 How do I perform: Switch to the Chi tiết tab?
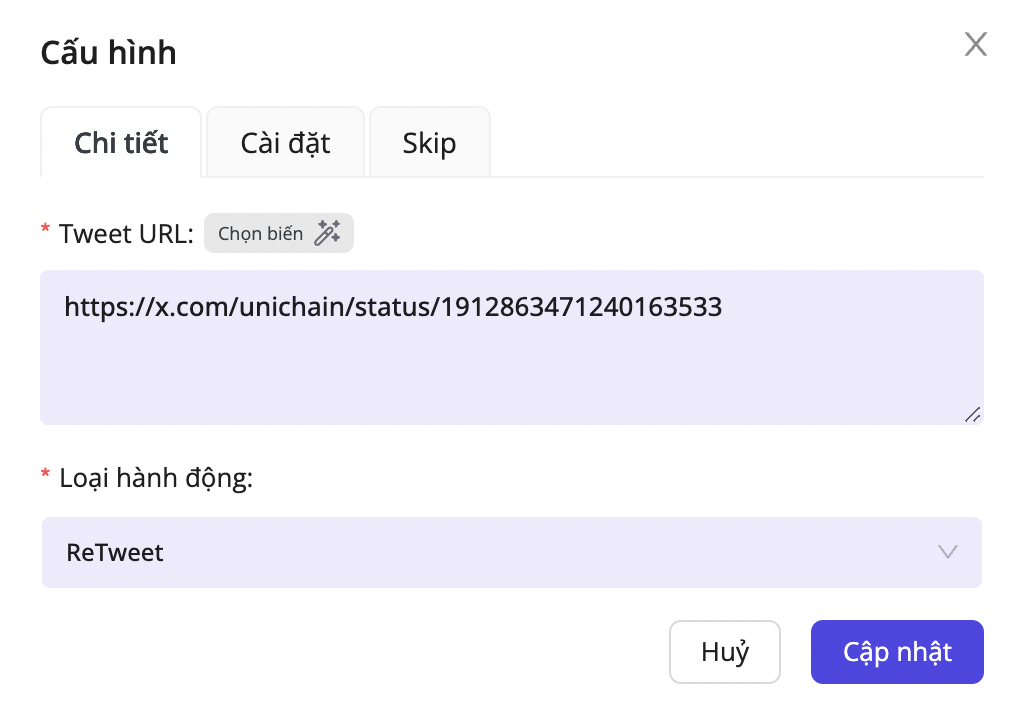coord(121,143)
